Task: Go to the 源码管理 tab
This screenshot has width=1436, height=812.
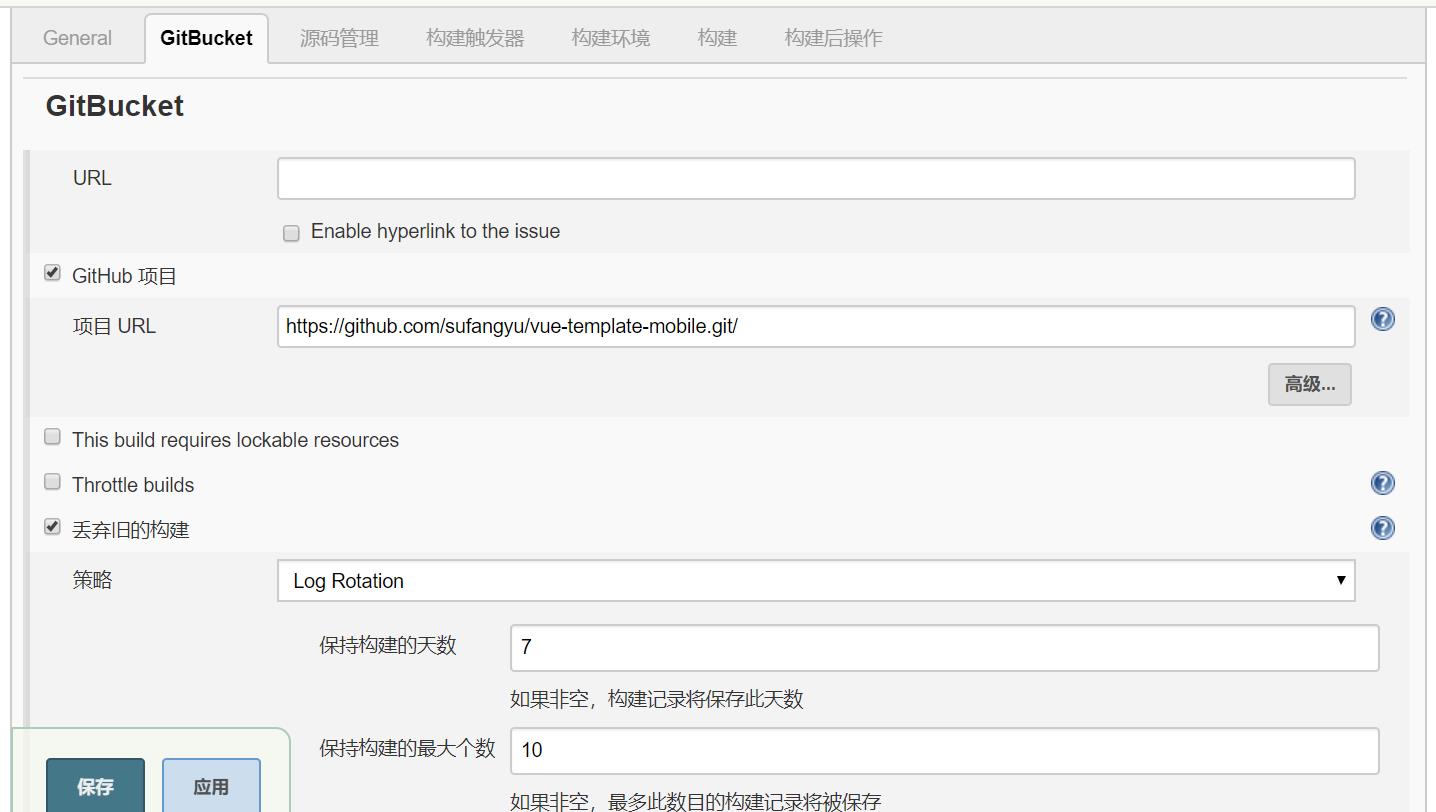Action: tap(339, 38)
